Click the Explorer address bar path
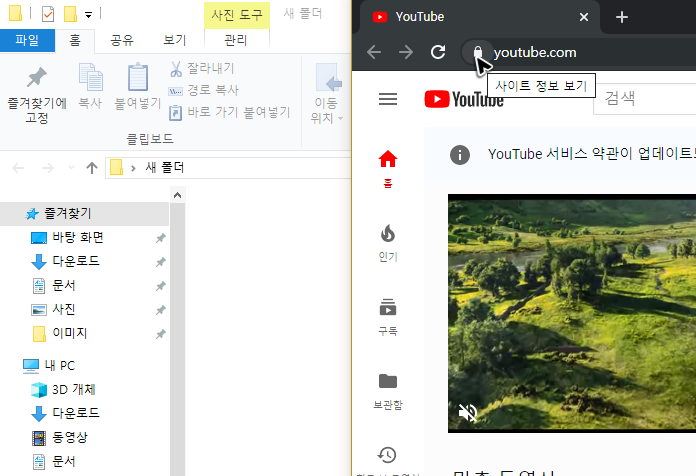 coord(229,168)
